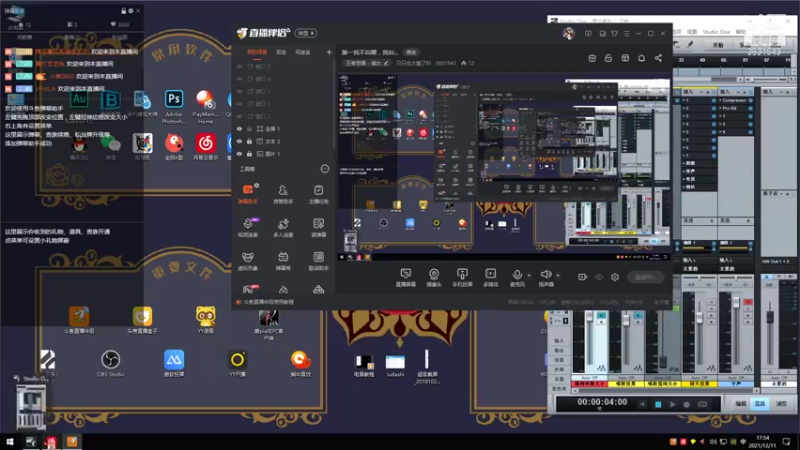This screenshot has width=800, height=450.
Task: Add a send on the Compressor channel in Studio One
Action: 748,220
